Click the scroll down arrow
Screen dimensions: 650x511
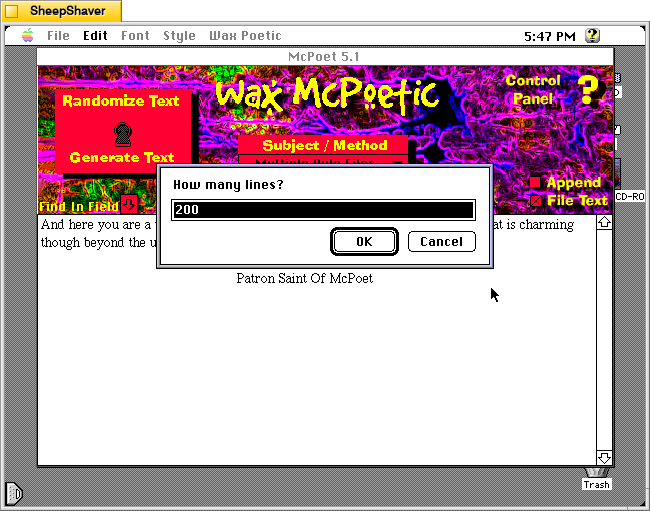click(604, 458)
